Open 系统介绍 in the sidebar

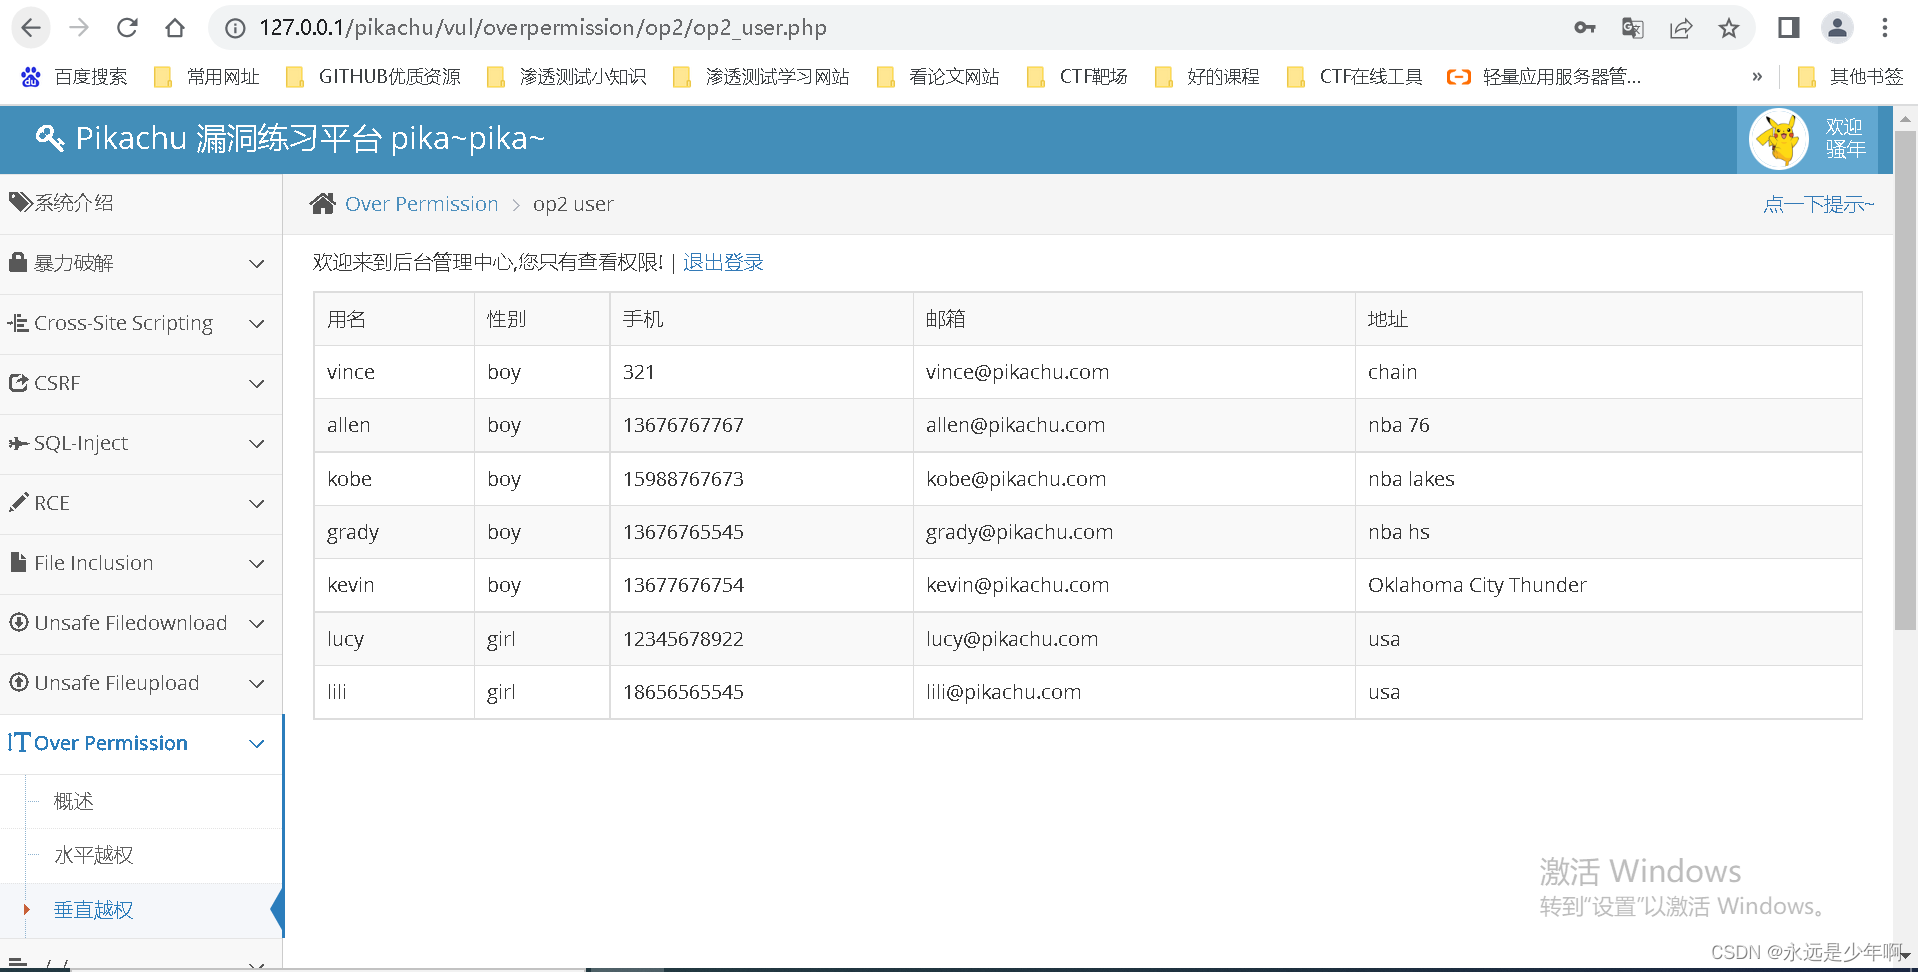pyautogui.click(x=141, y=203)
